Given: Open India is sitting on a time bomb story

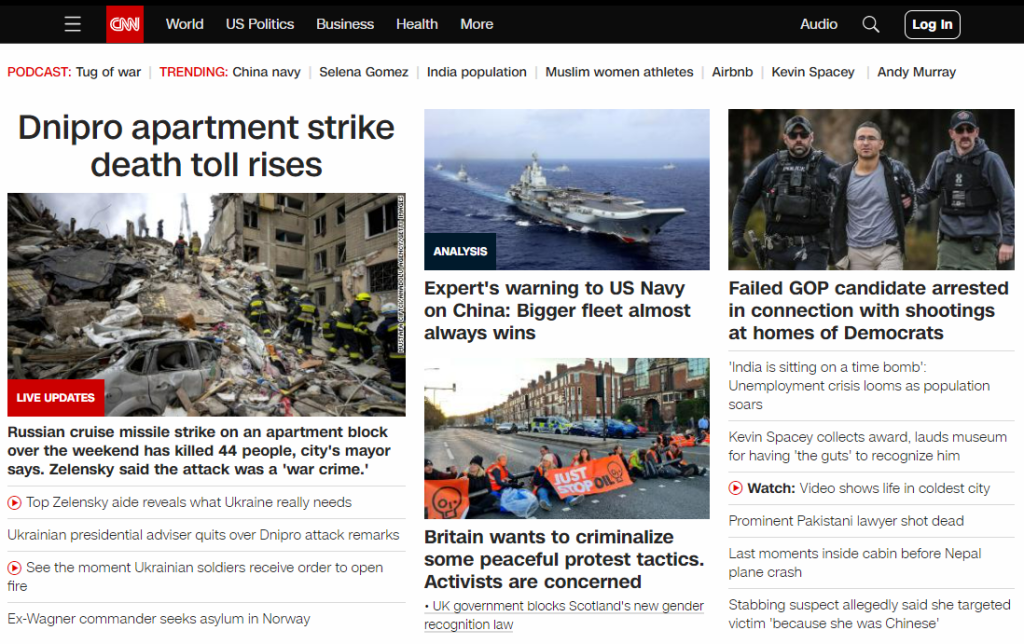Looking at the screenshot, I should coord(859,386).
